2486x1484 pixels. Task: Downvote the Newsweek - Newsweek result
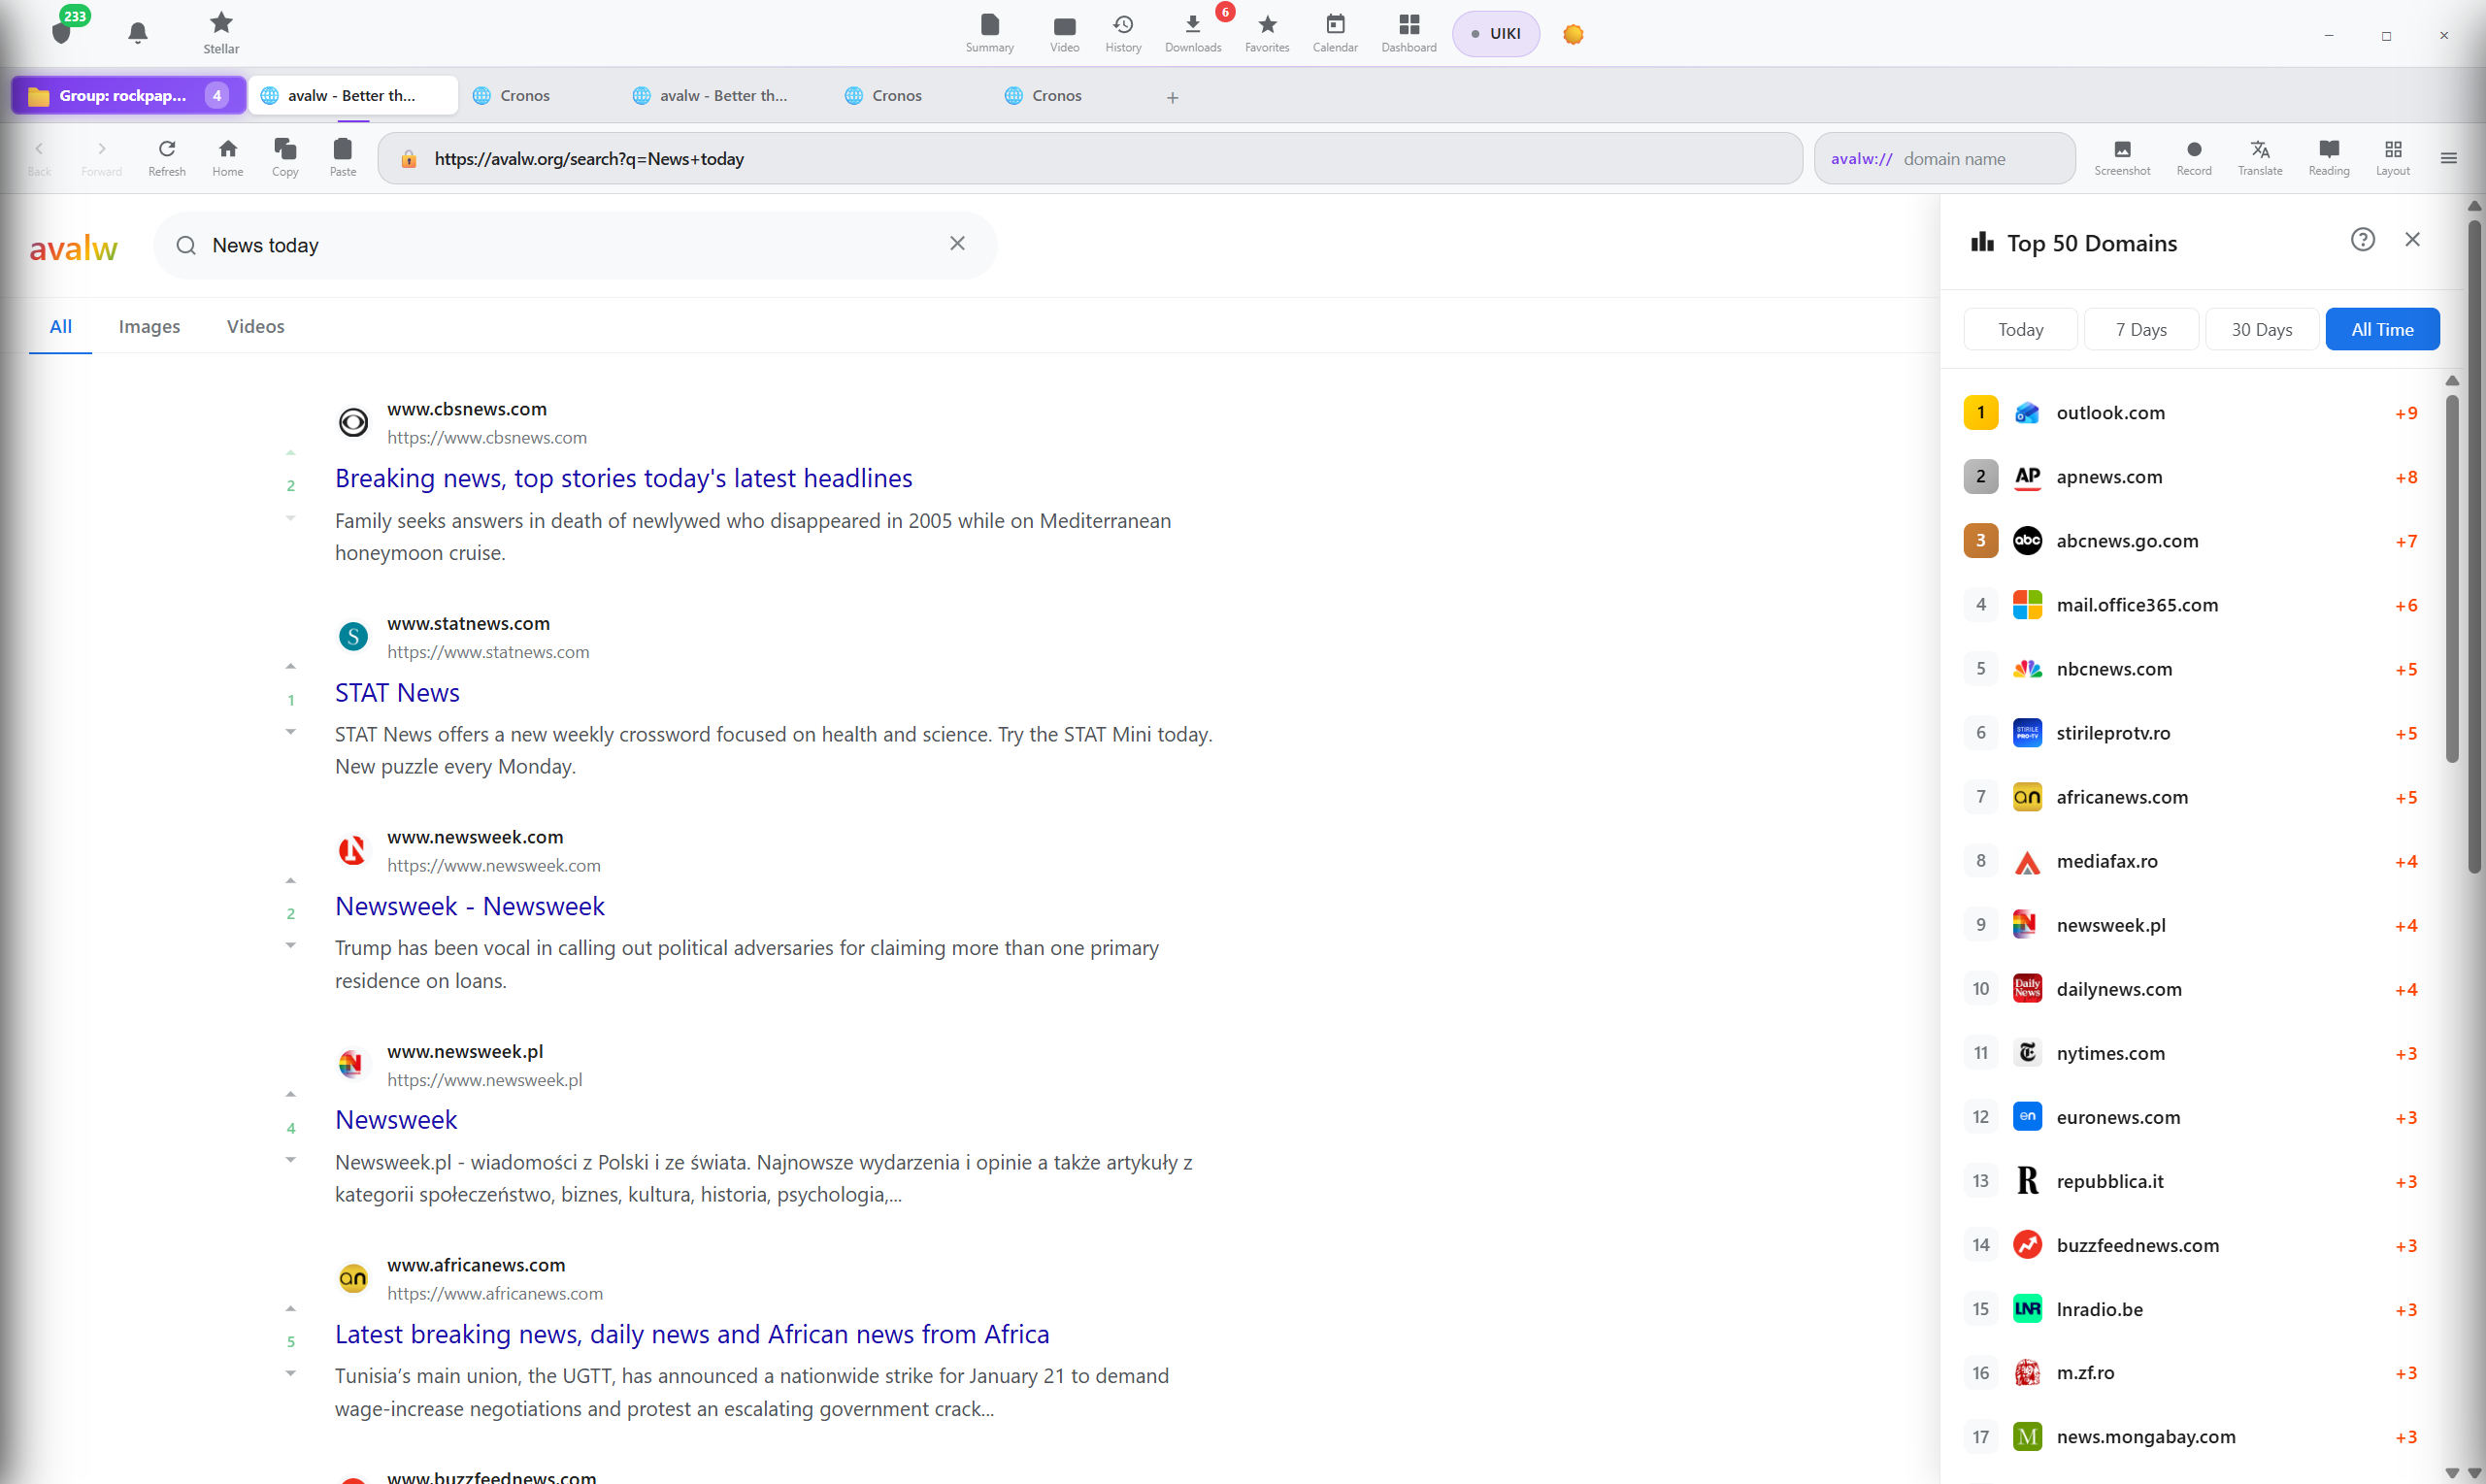290,945
